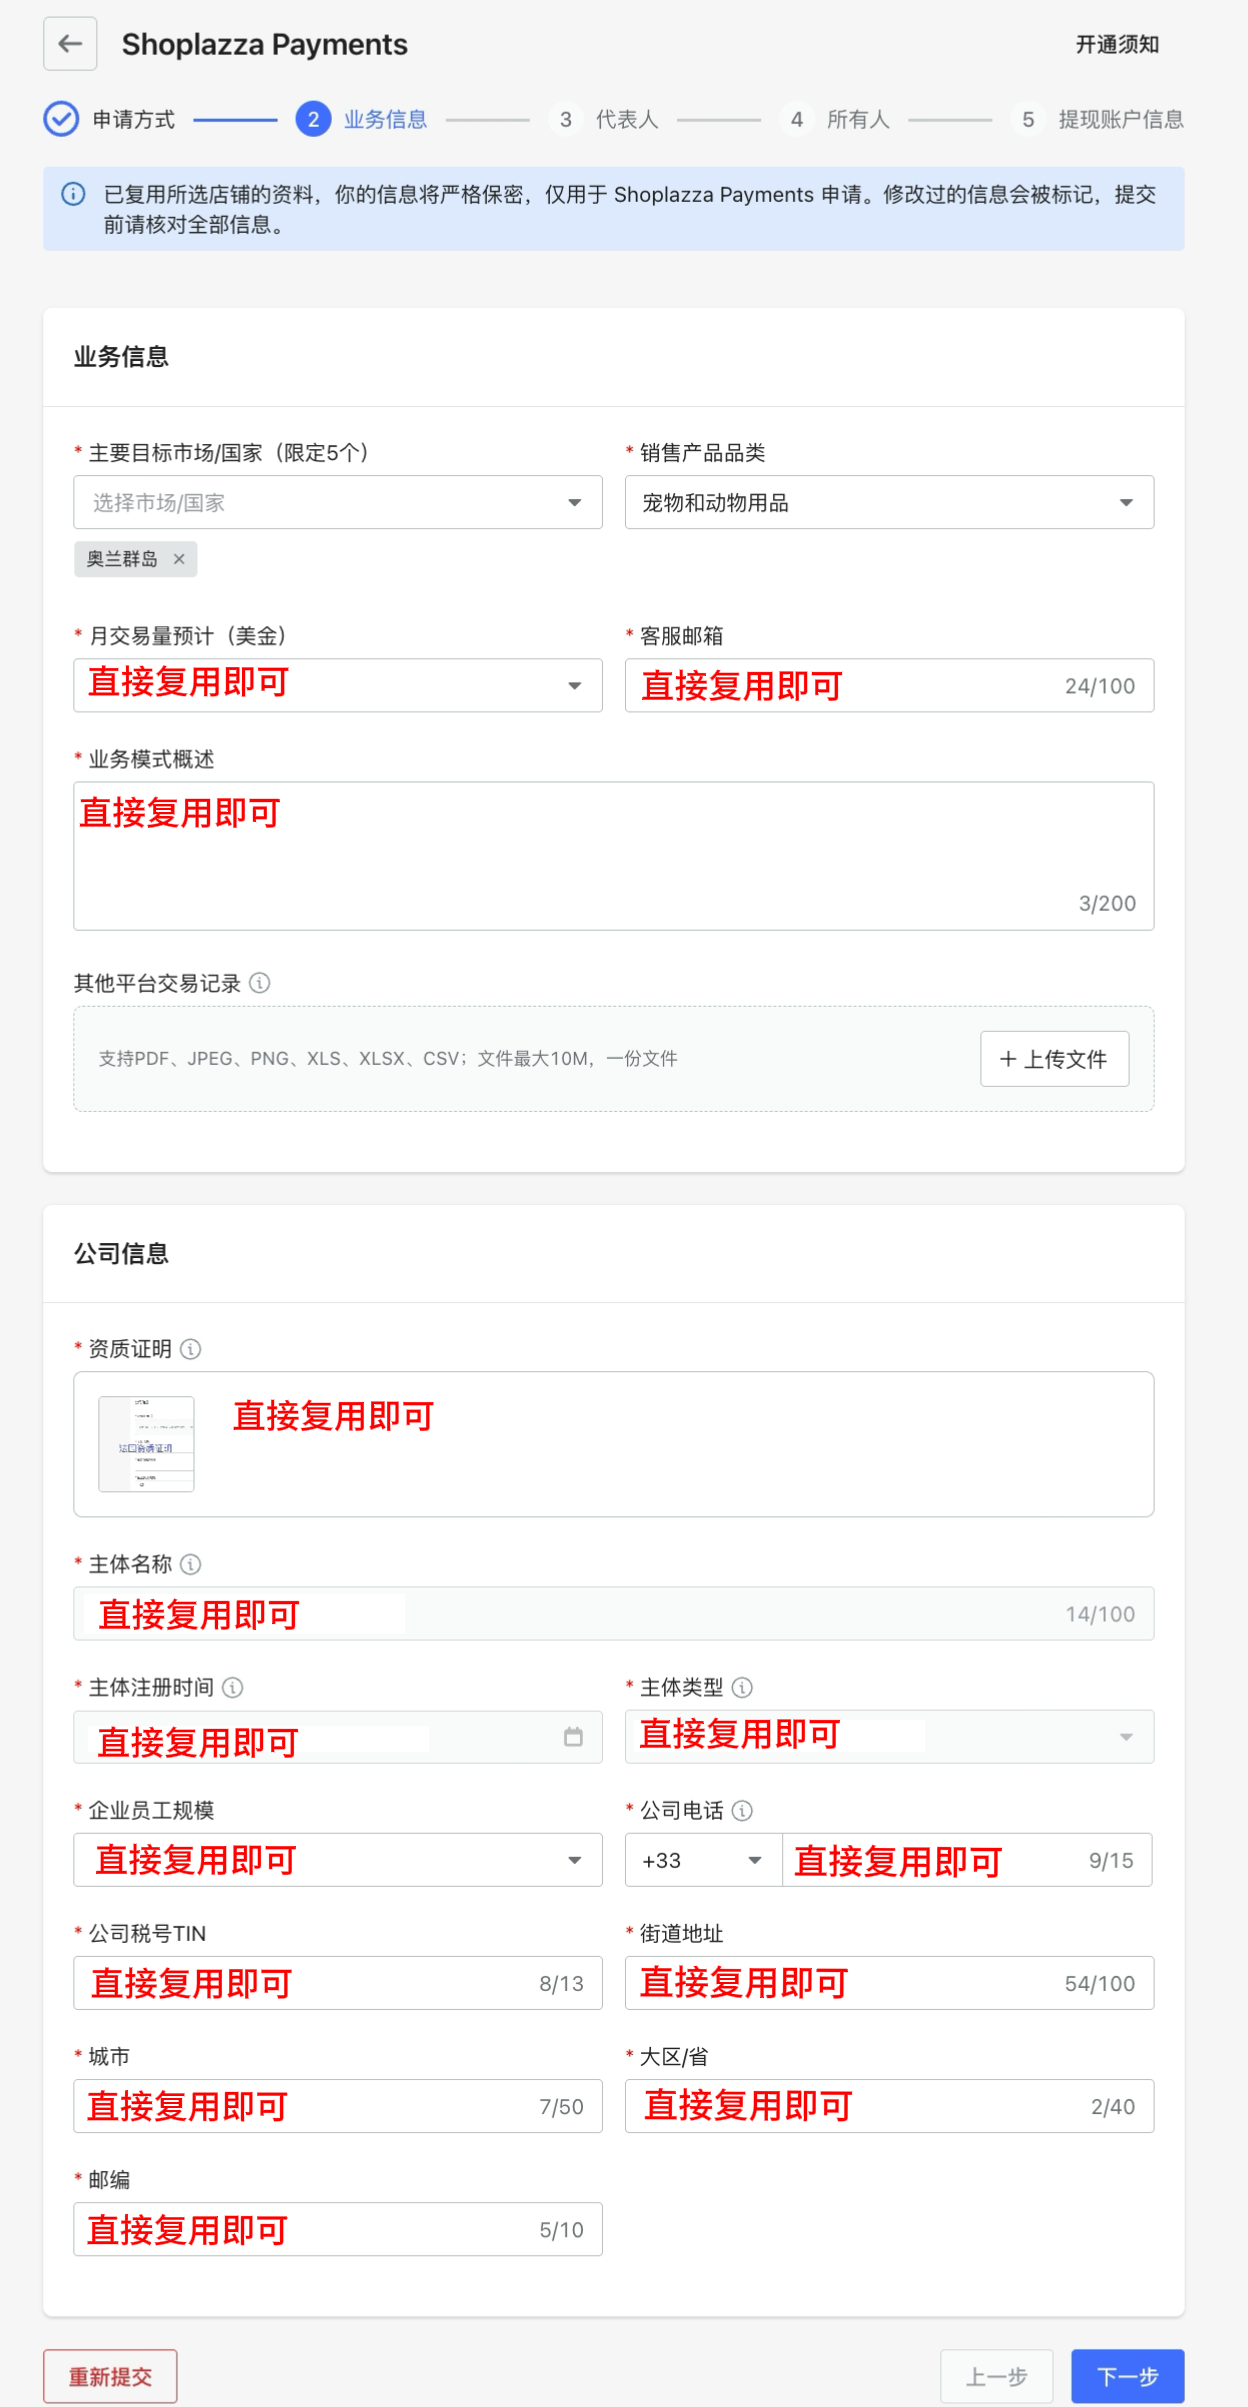1248x2407 pixels.
Task: Go to the 所有人 step label
Action: click(858, 120)
